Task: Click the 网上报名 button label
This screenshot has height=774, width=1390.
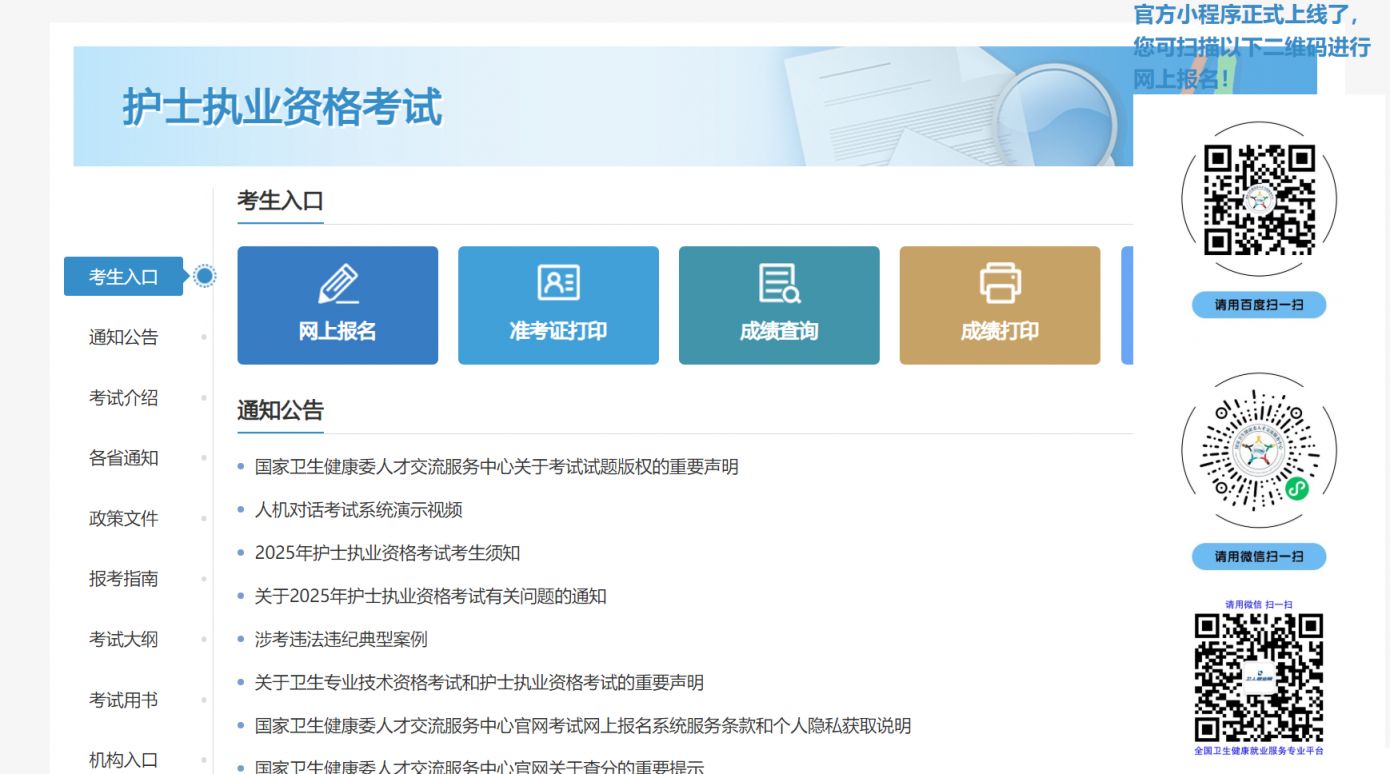Action: coord(338,331)
